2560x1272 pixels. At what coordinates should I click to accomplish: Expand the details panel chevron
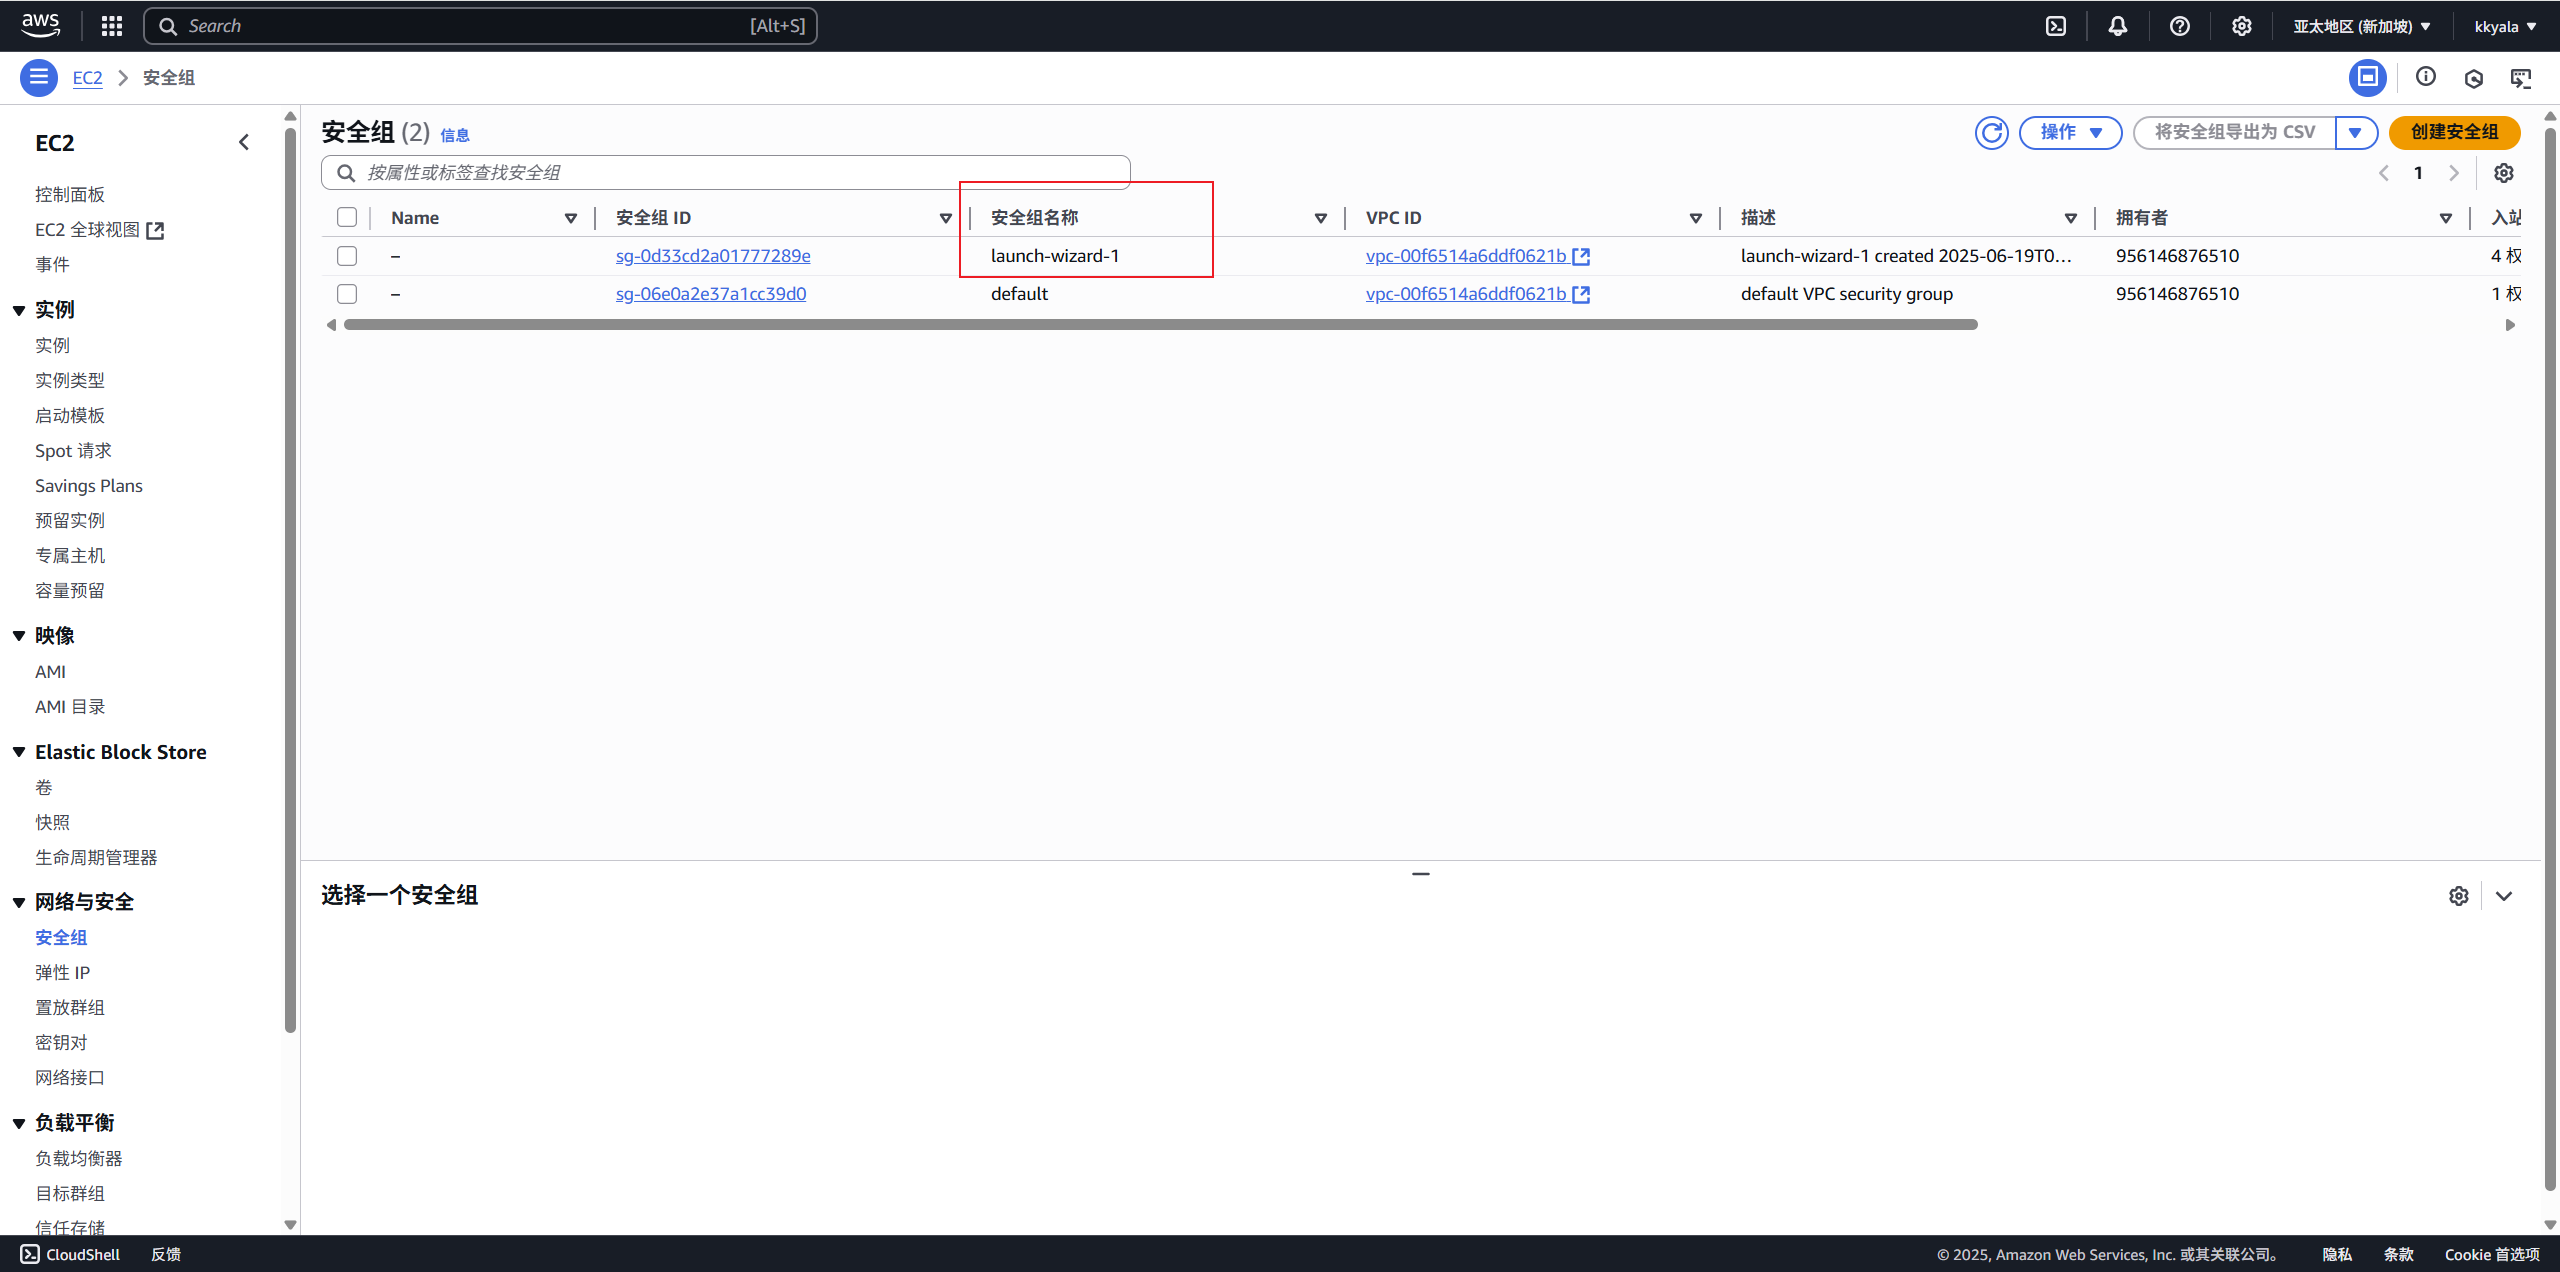[x=2504, y=896]
